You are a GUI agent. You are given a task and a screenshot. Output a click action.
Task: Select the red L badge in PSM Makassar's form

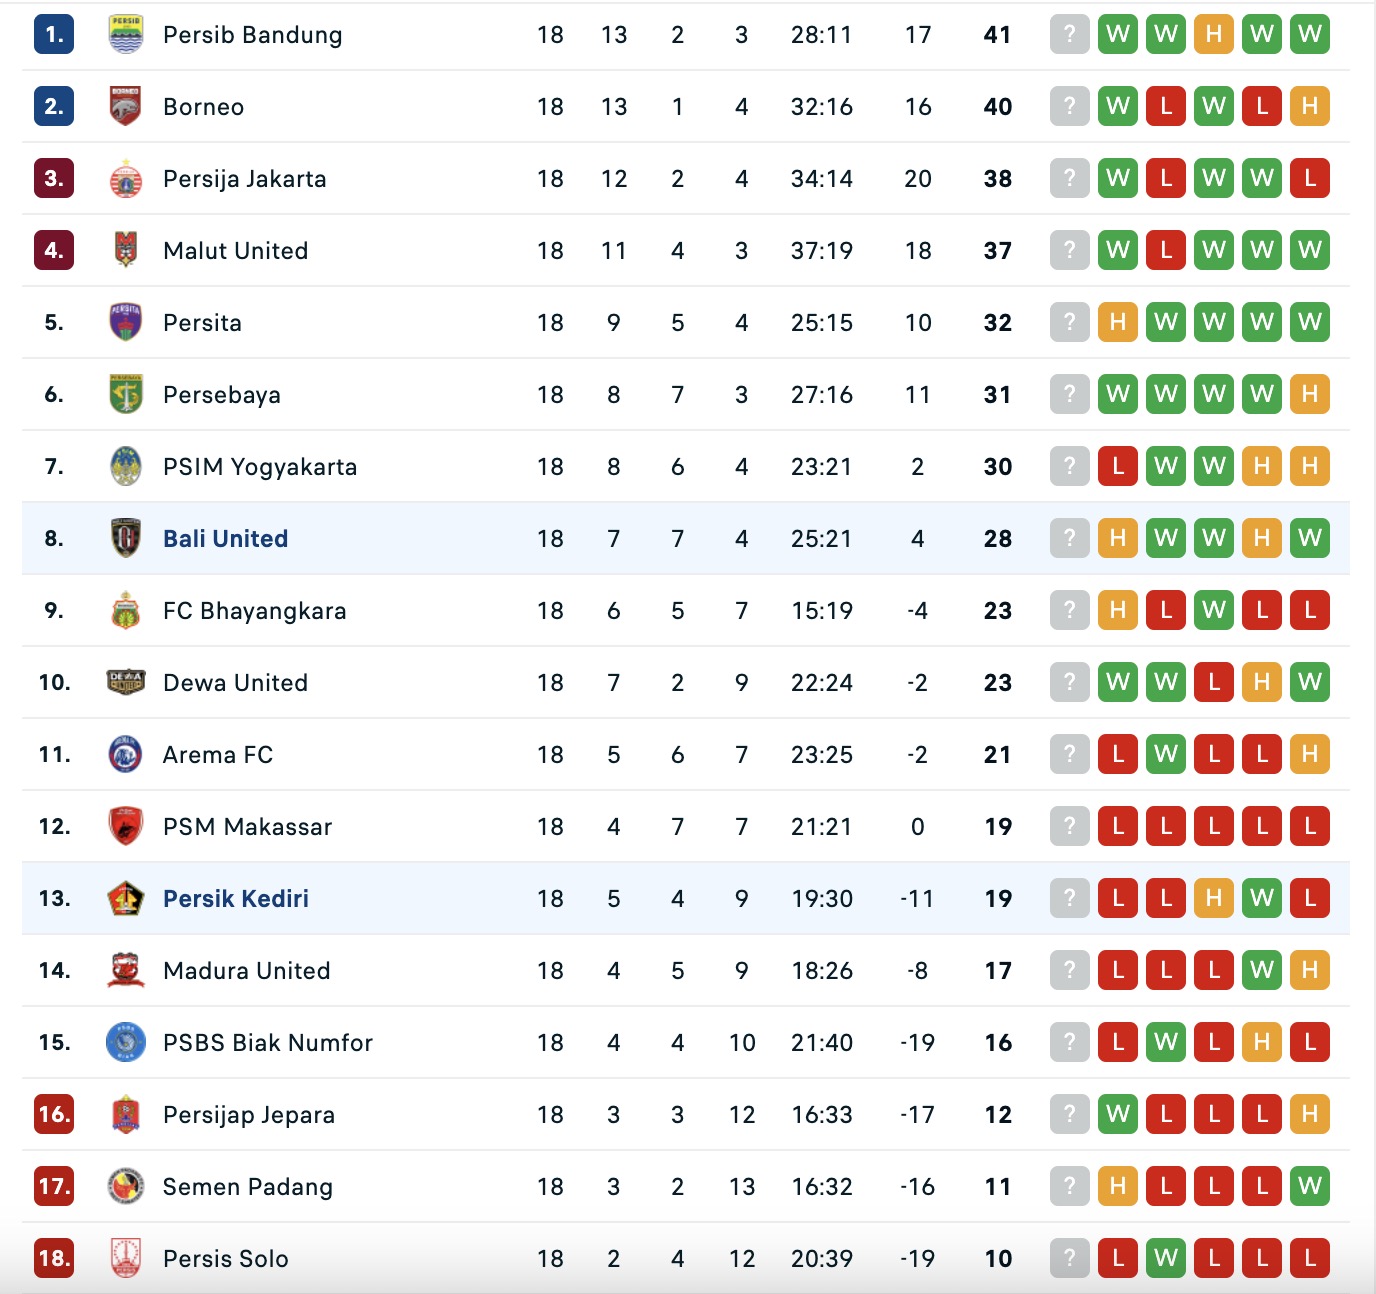coord(1117,826)
